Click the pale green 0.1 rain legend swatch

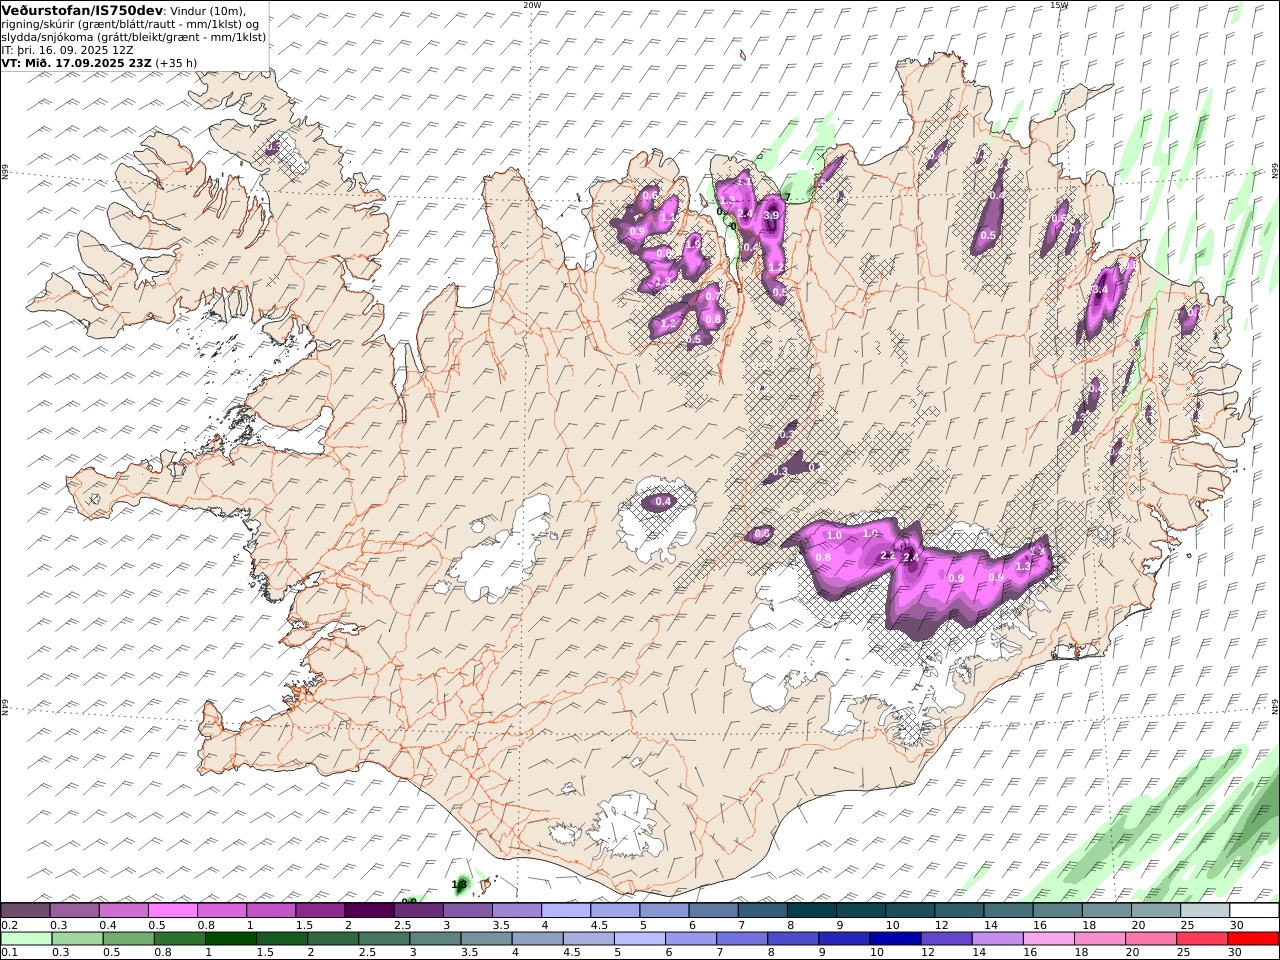[x=27, y=938]
